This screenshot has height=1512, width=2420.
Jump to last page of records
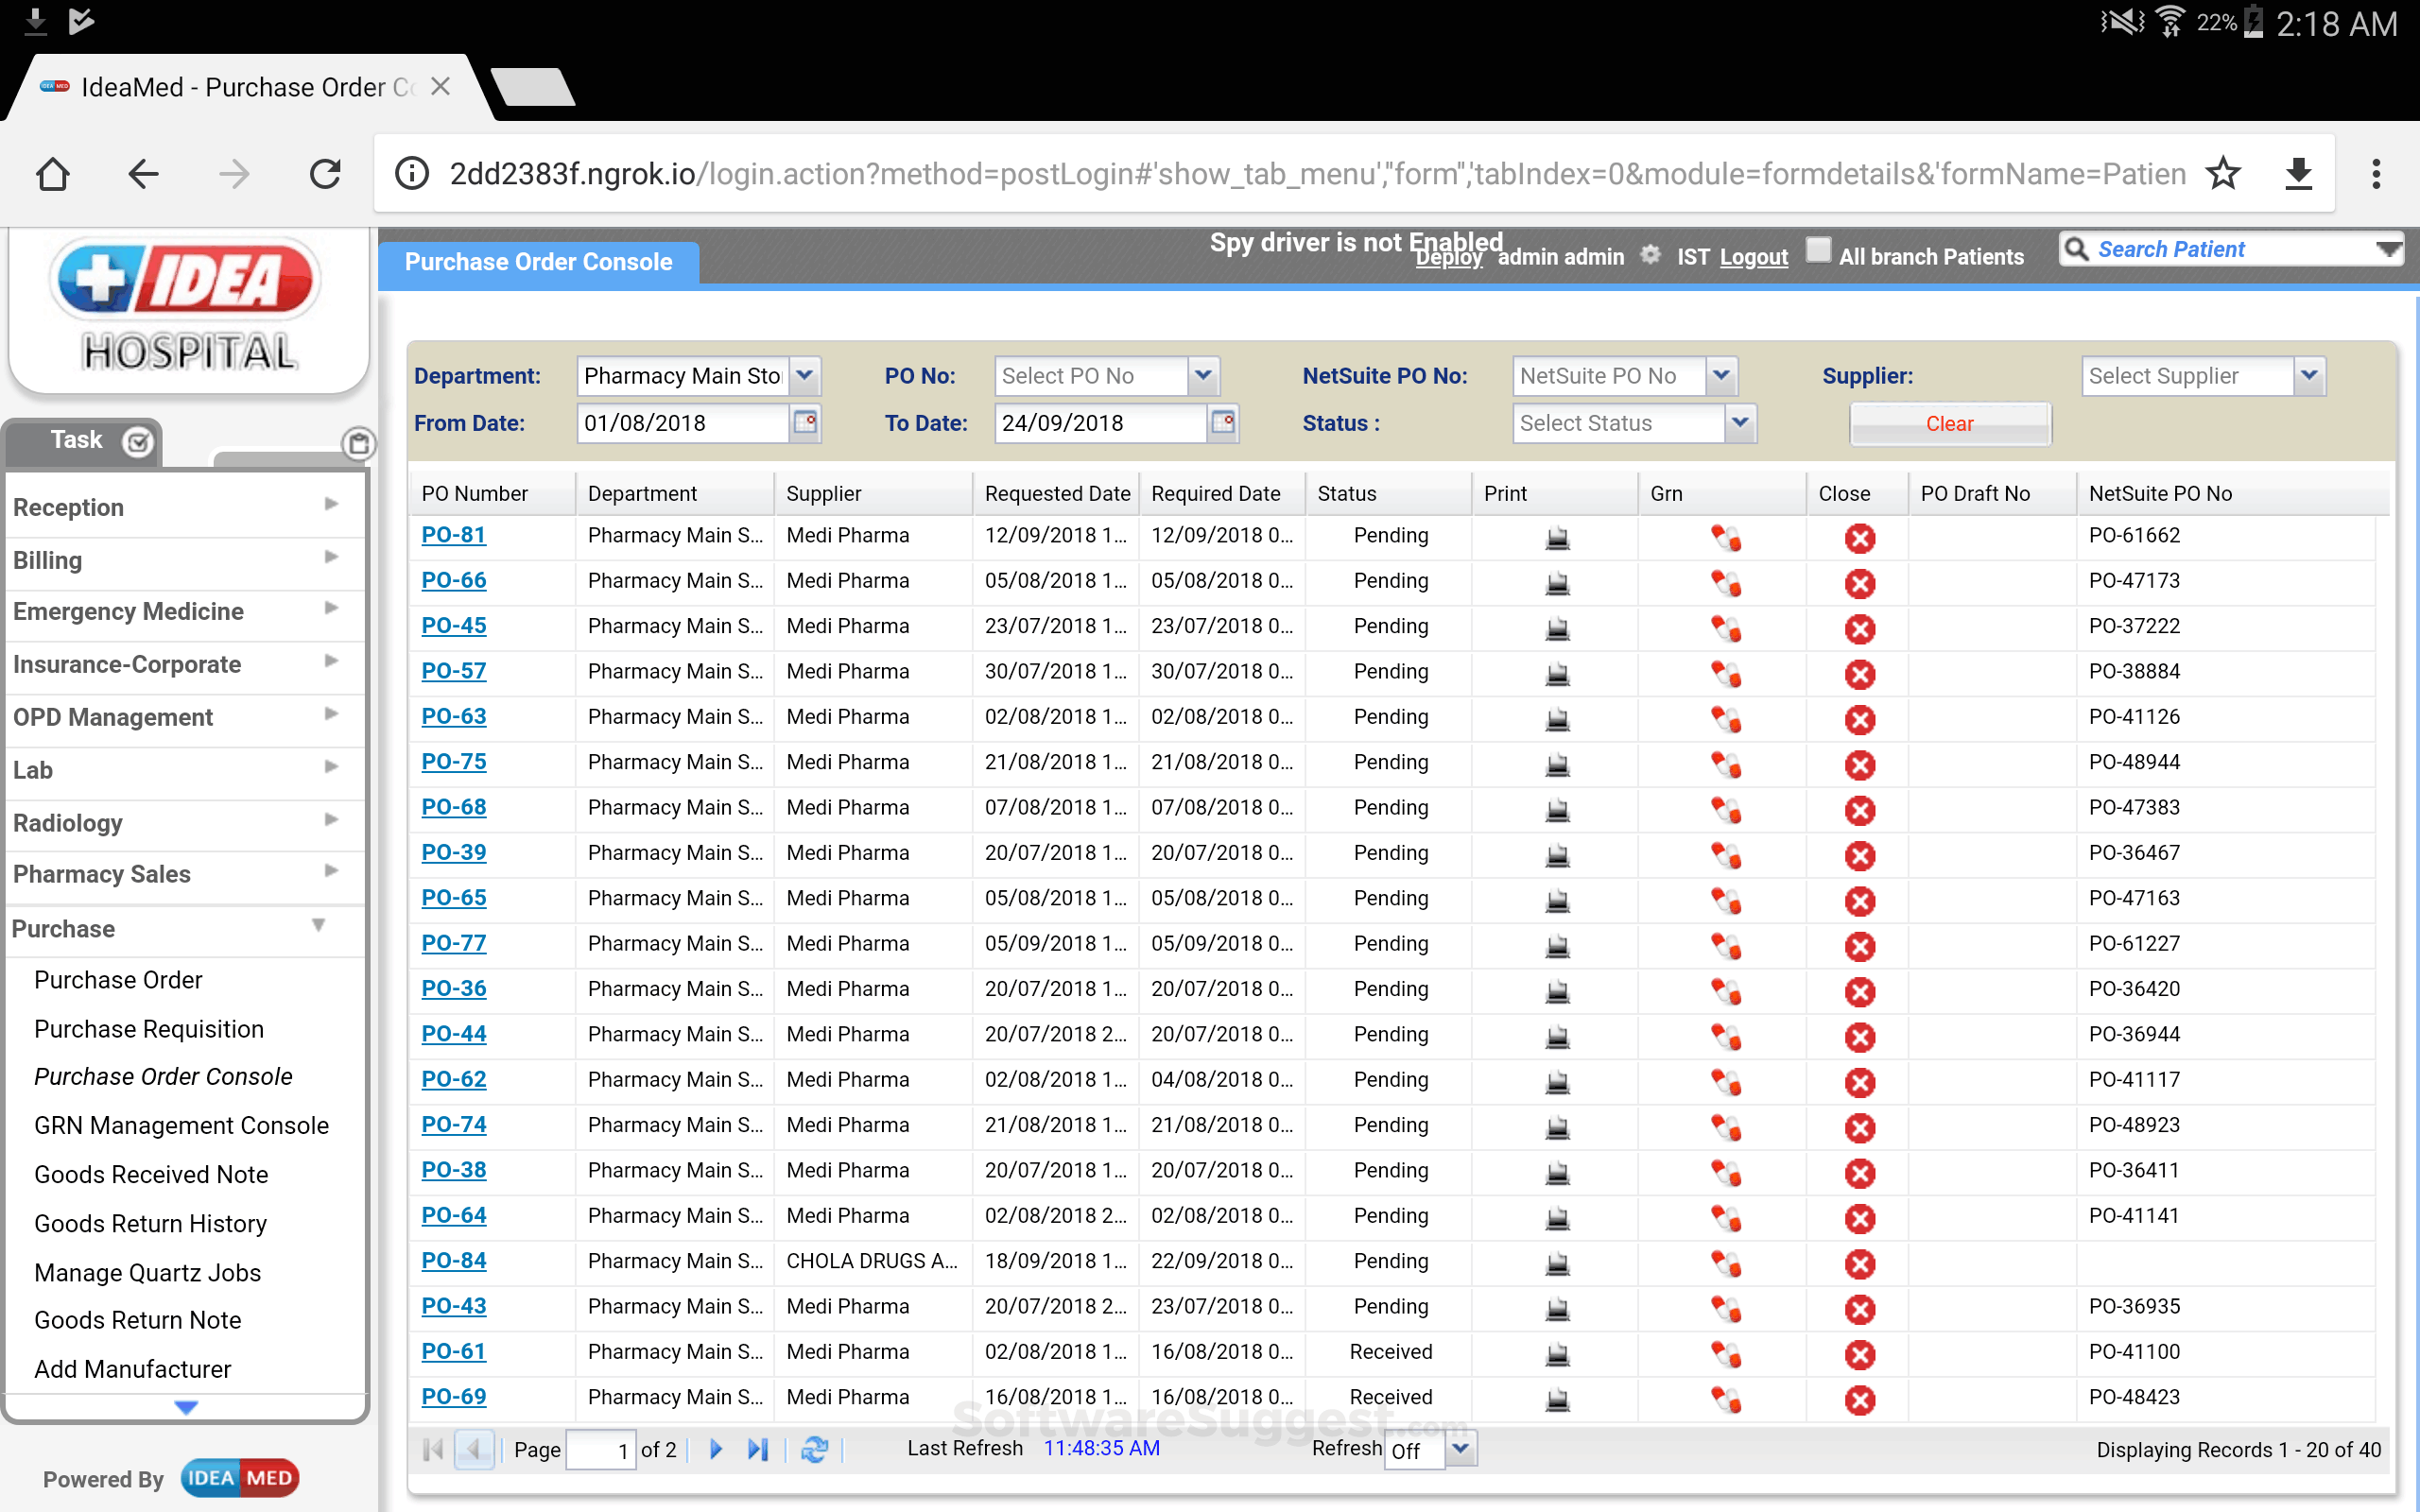(x=758, y=1449)
